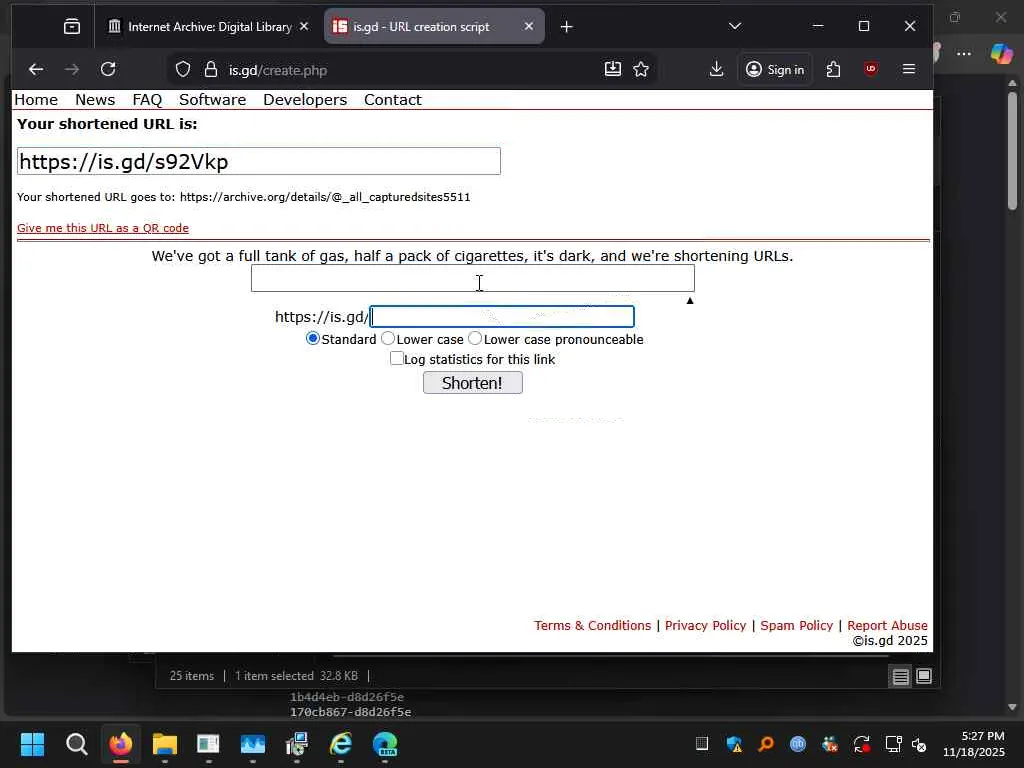Switch File Explorer to large icons view
Image resolution: width=1024 pixels, height=768 pixels.
point(923,677)
